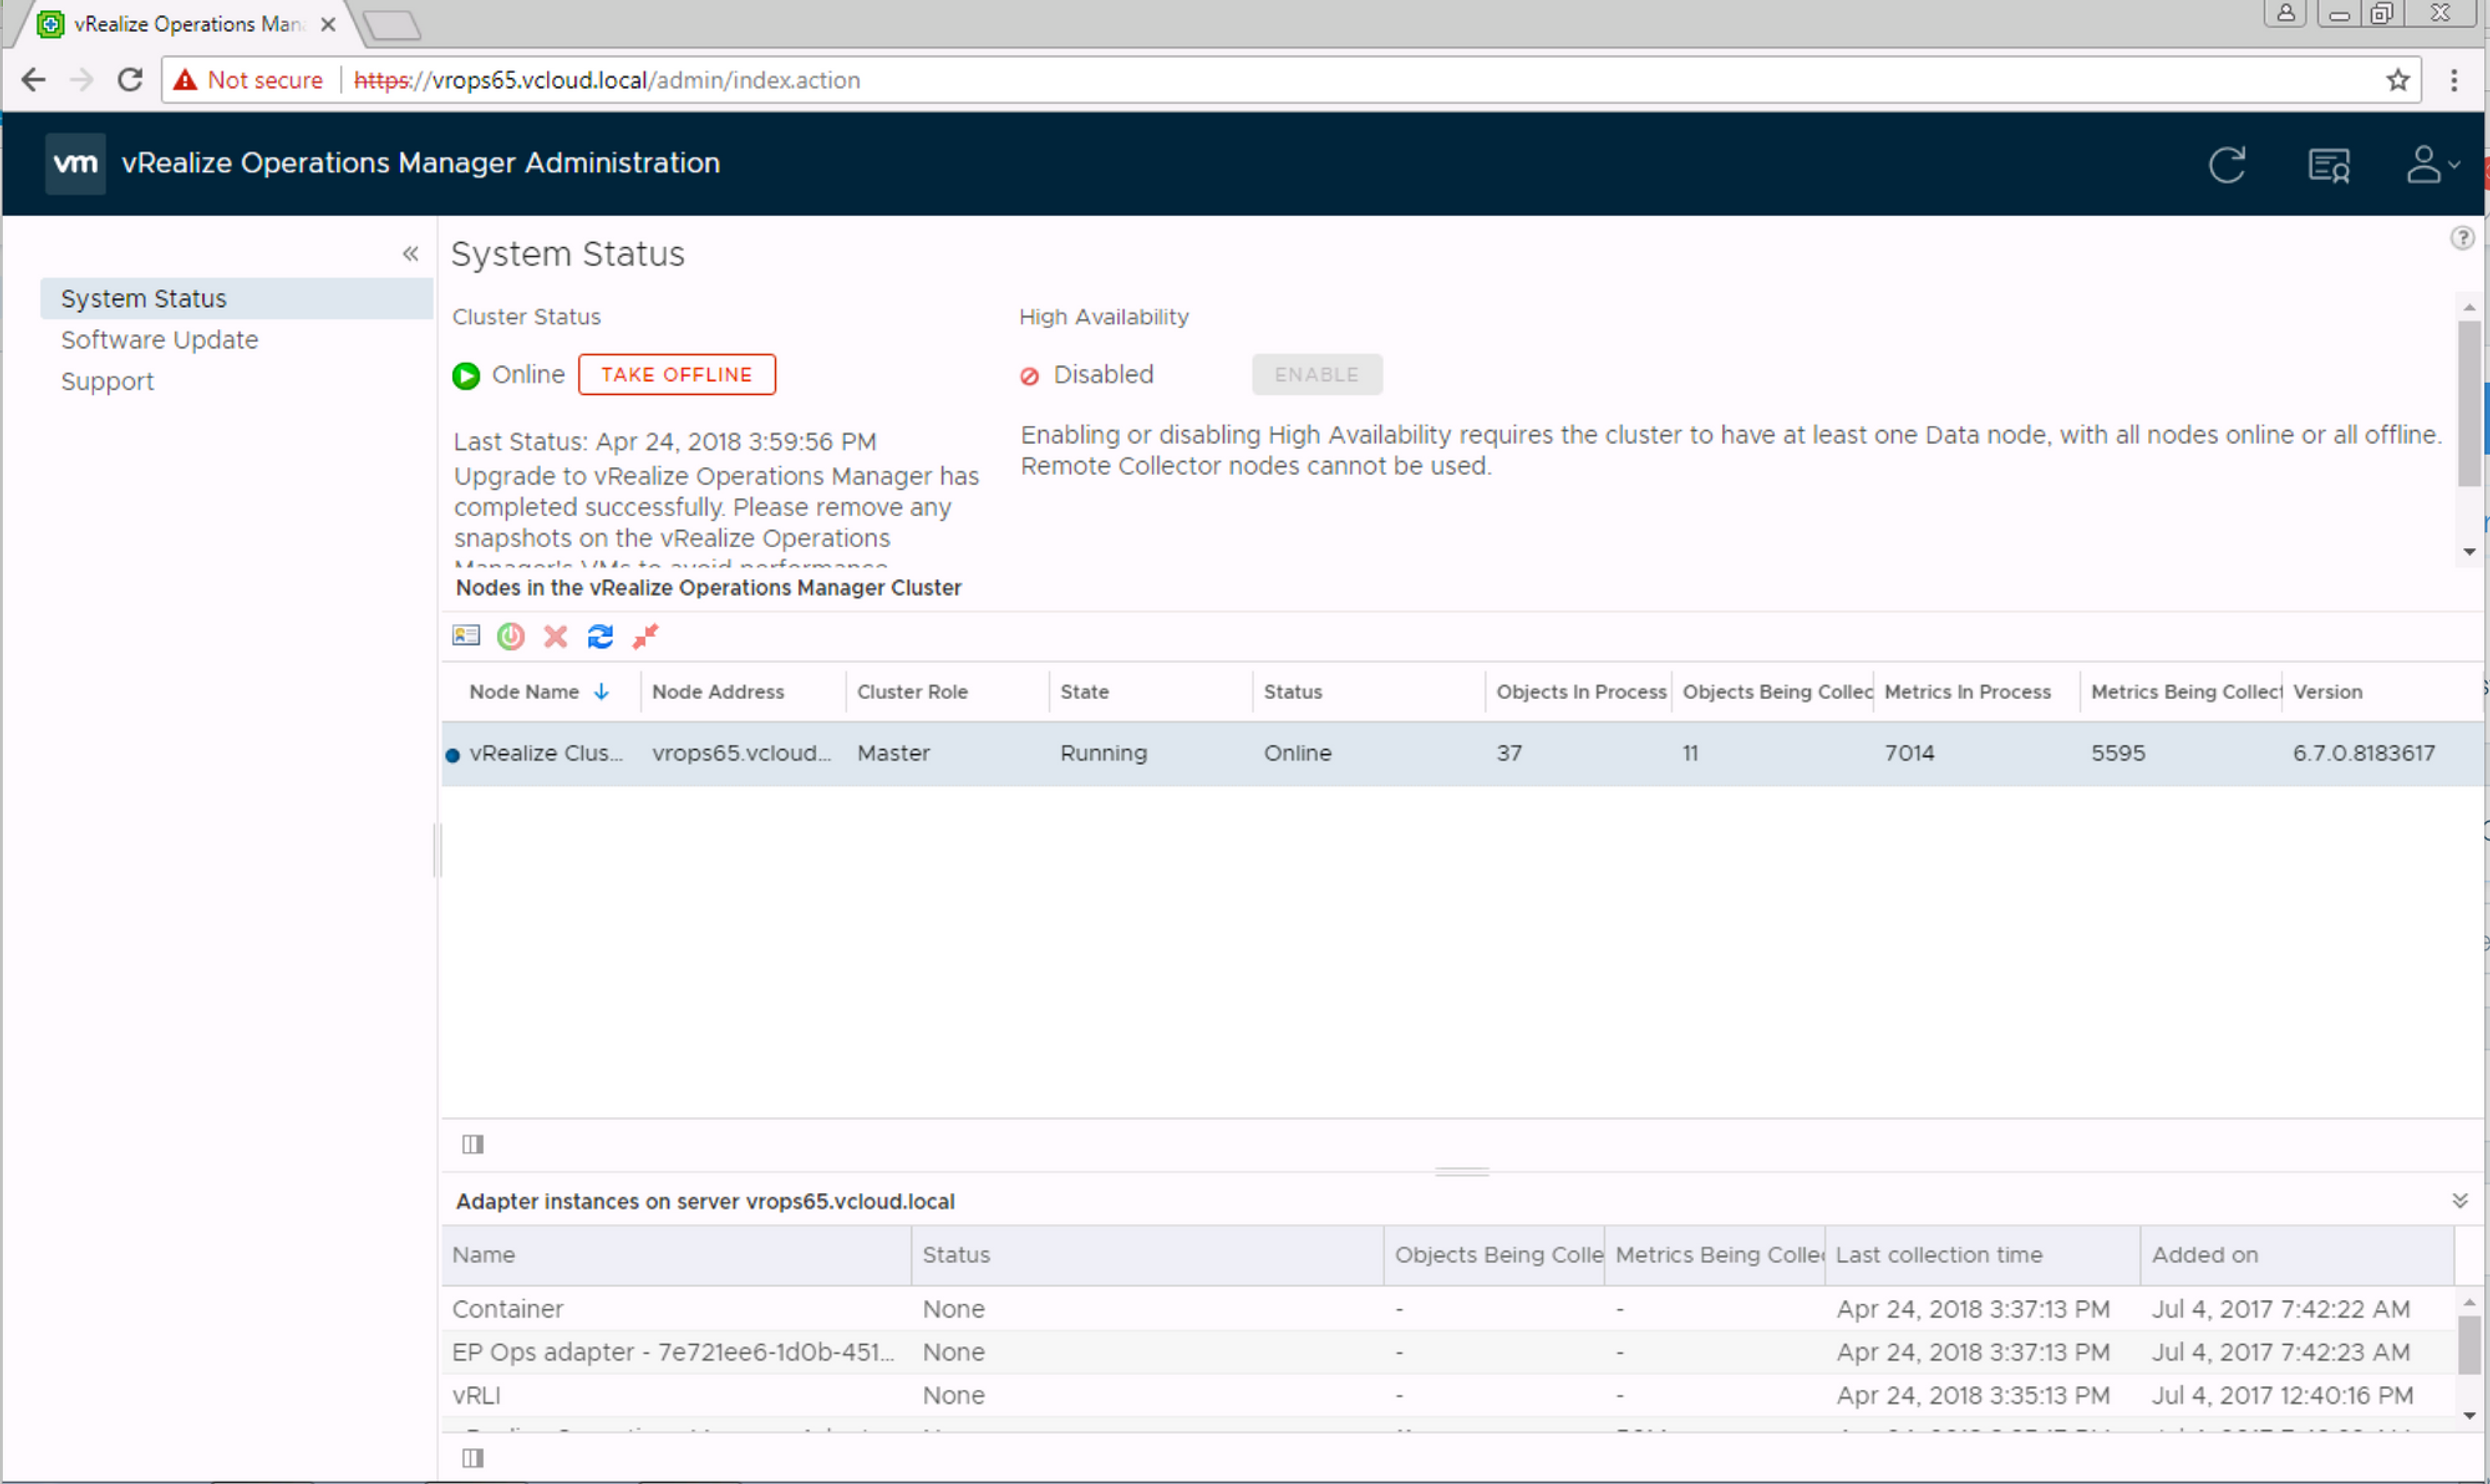Open Software Update in sidebar
The width and height of the screenshot is (2490, 1484).
[159, 340]
